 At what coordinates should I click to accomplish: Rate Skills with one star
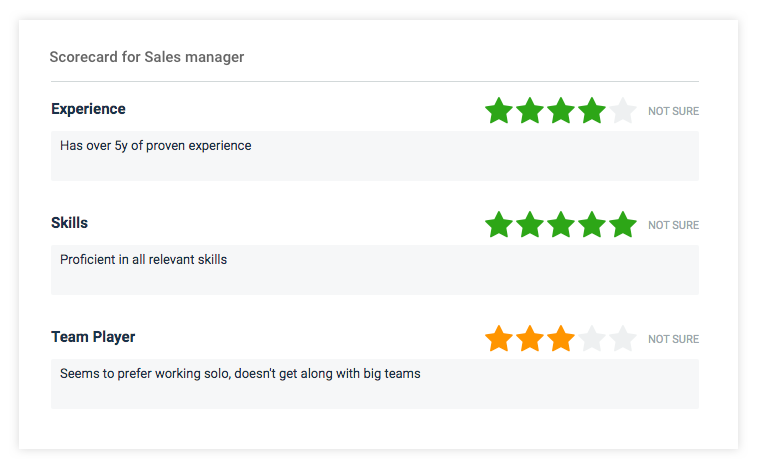(x=499, y=224)
